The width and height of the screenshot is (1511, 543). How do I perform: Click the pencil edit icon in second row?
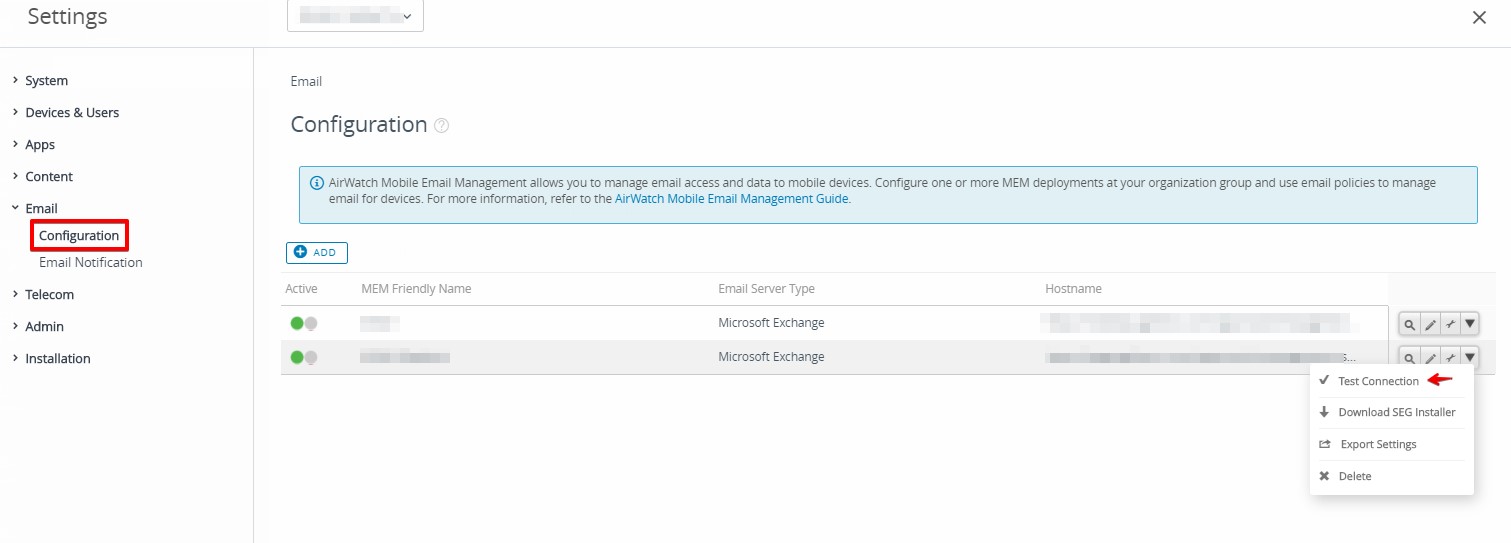(x=1430, y=357)
